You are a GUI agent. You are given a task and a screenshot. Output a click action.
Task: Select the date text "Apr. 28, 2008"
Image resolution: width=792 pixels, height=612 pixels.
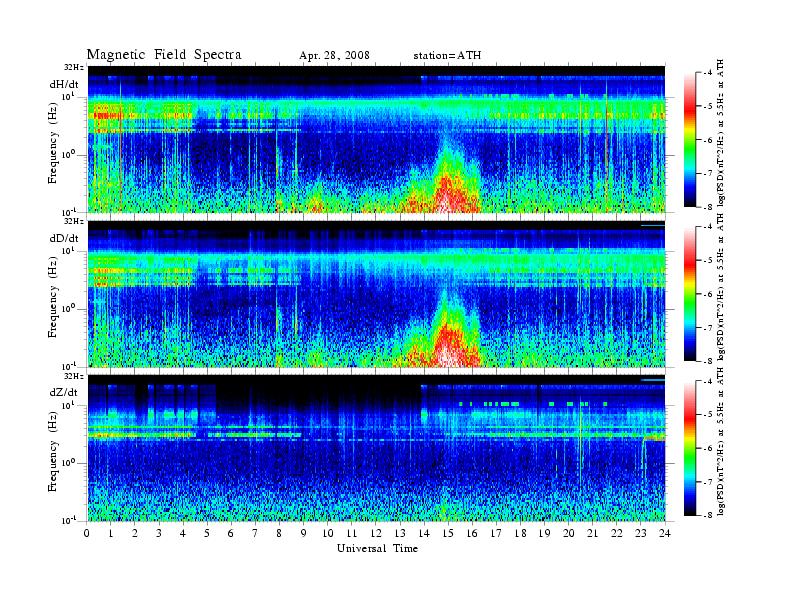coord(334,56)
